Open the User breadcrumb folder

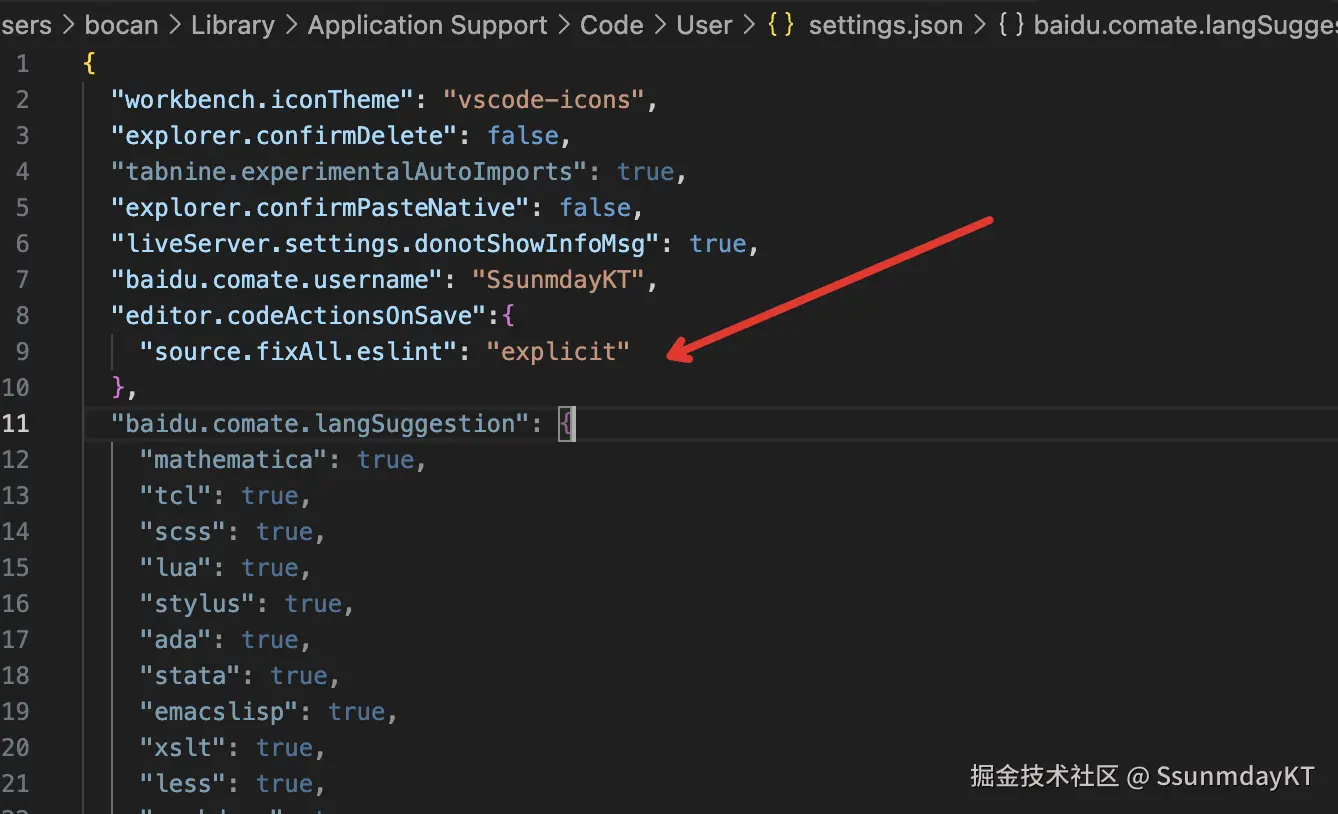point(704,25)
